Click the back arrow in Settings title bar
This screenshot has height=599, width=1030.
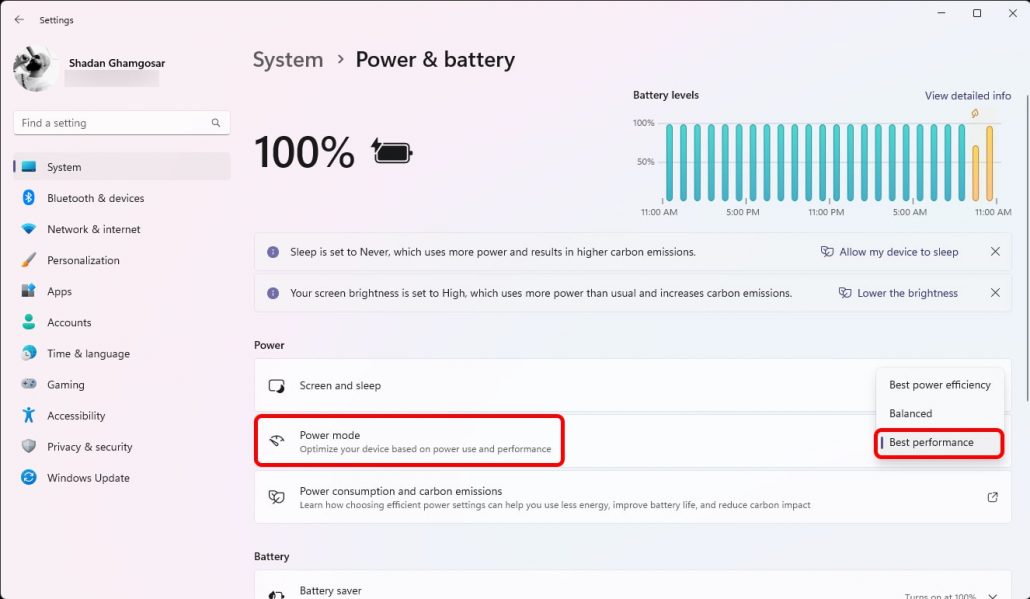(19, 20)
